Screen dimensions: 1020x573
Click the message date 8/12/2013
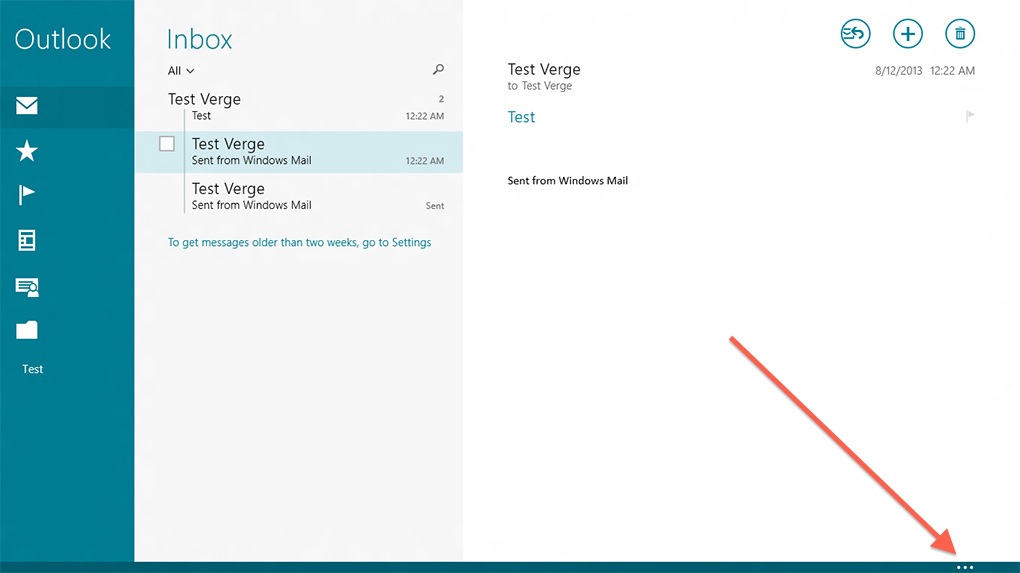coord(898,71)
